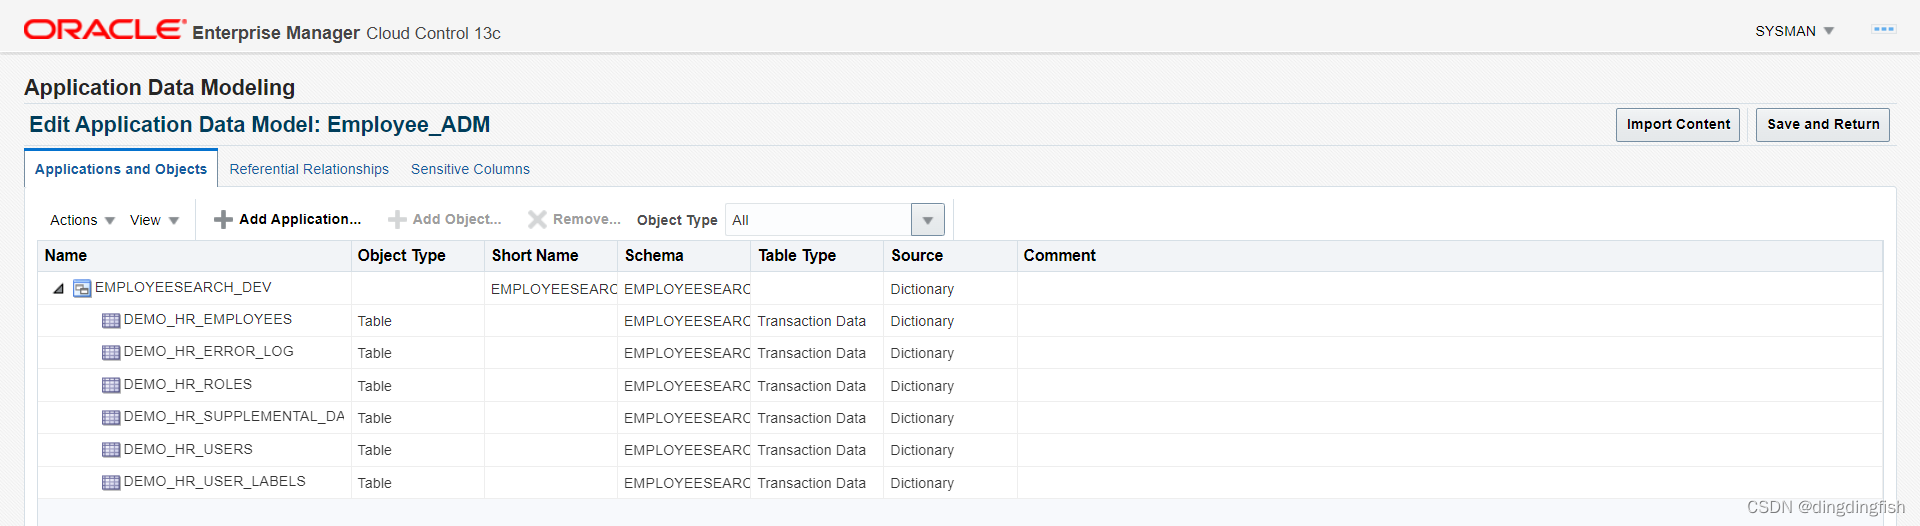Open the three-dots accessibility menu icon
Image resolution: width=1920 pixels, height=526 pixels.
(x=1883, y=30)
